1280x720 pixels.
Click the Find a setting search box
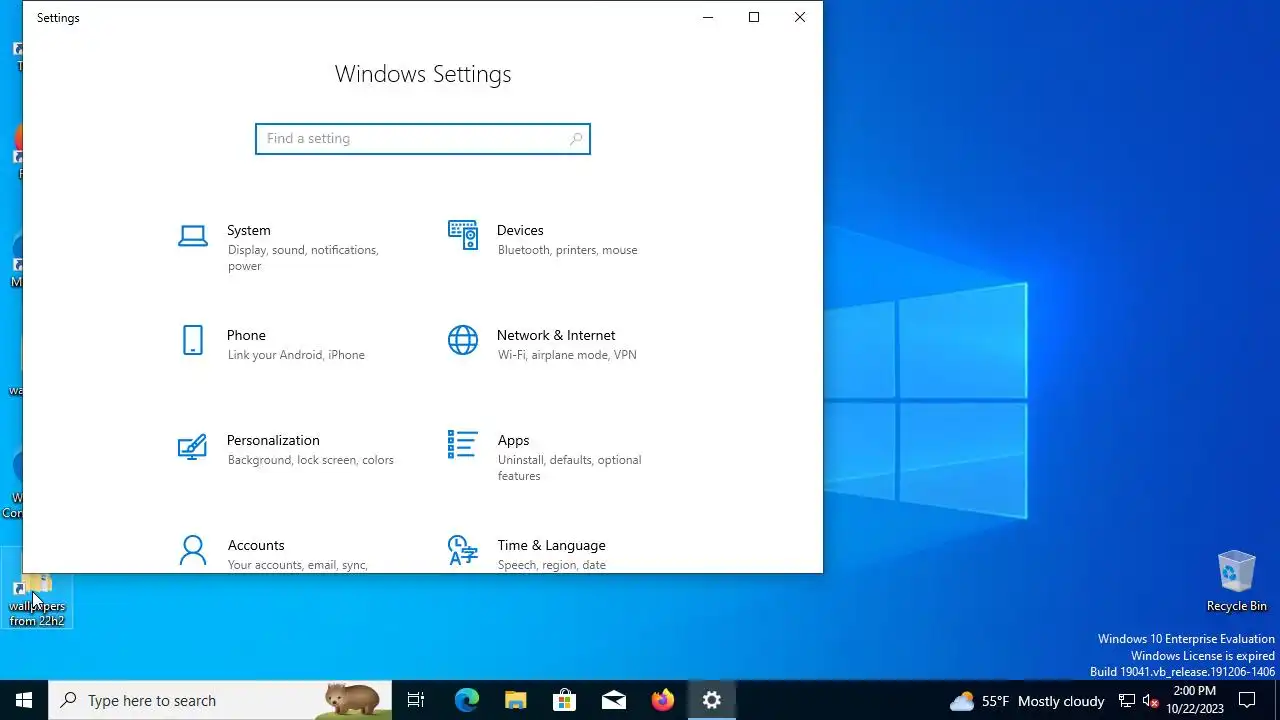click(x=423, y=139)
